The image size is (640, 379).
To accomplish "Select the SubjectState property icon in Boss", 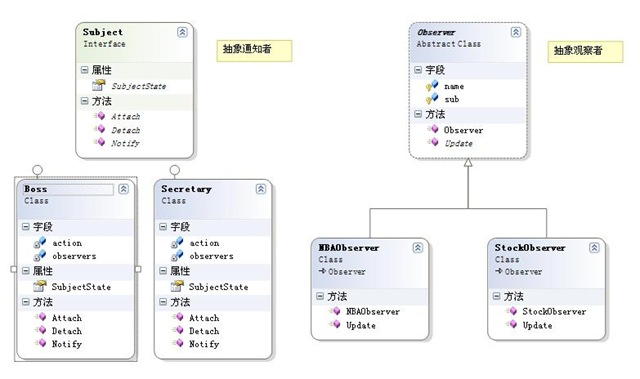I will pyautogui.click(x=40, y=286).
